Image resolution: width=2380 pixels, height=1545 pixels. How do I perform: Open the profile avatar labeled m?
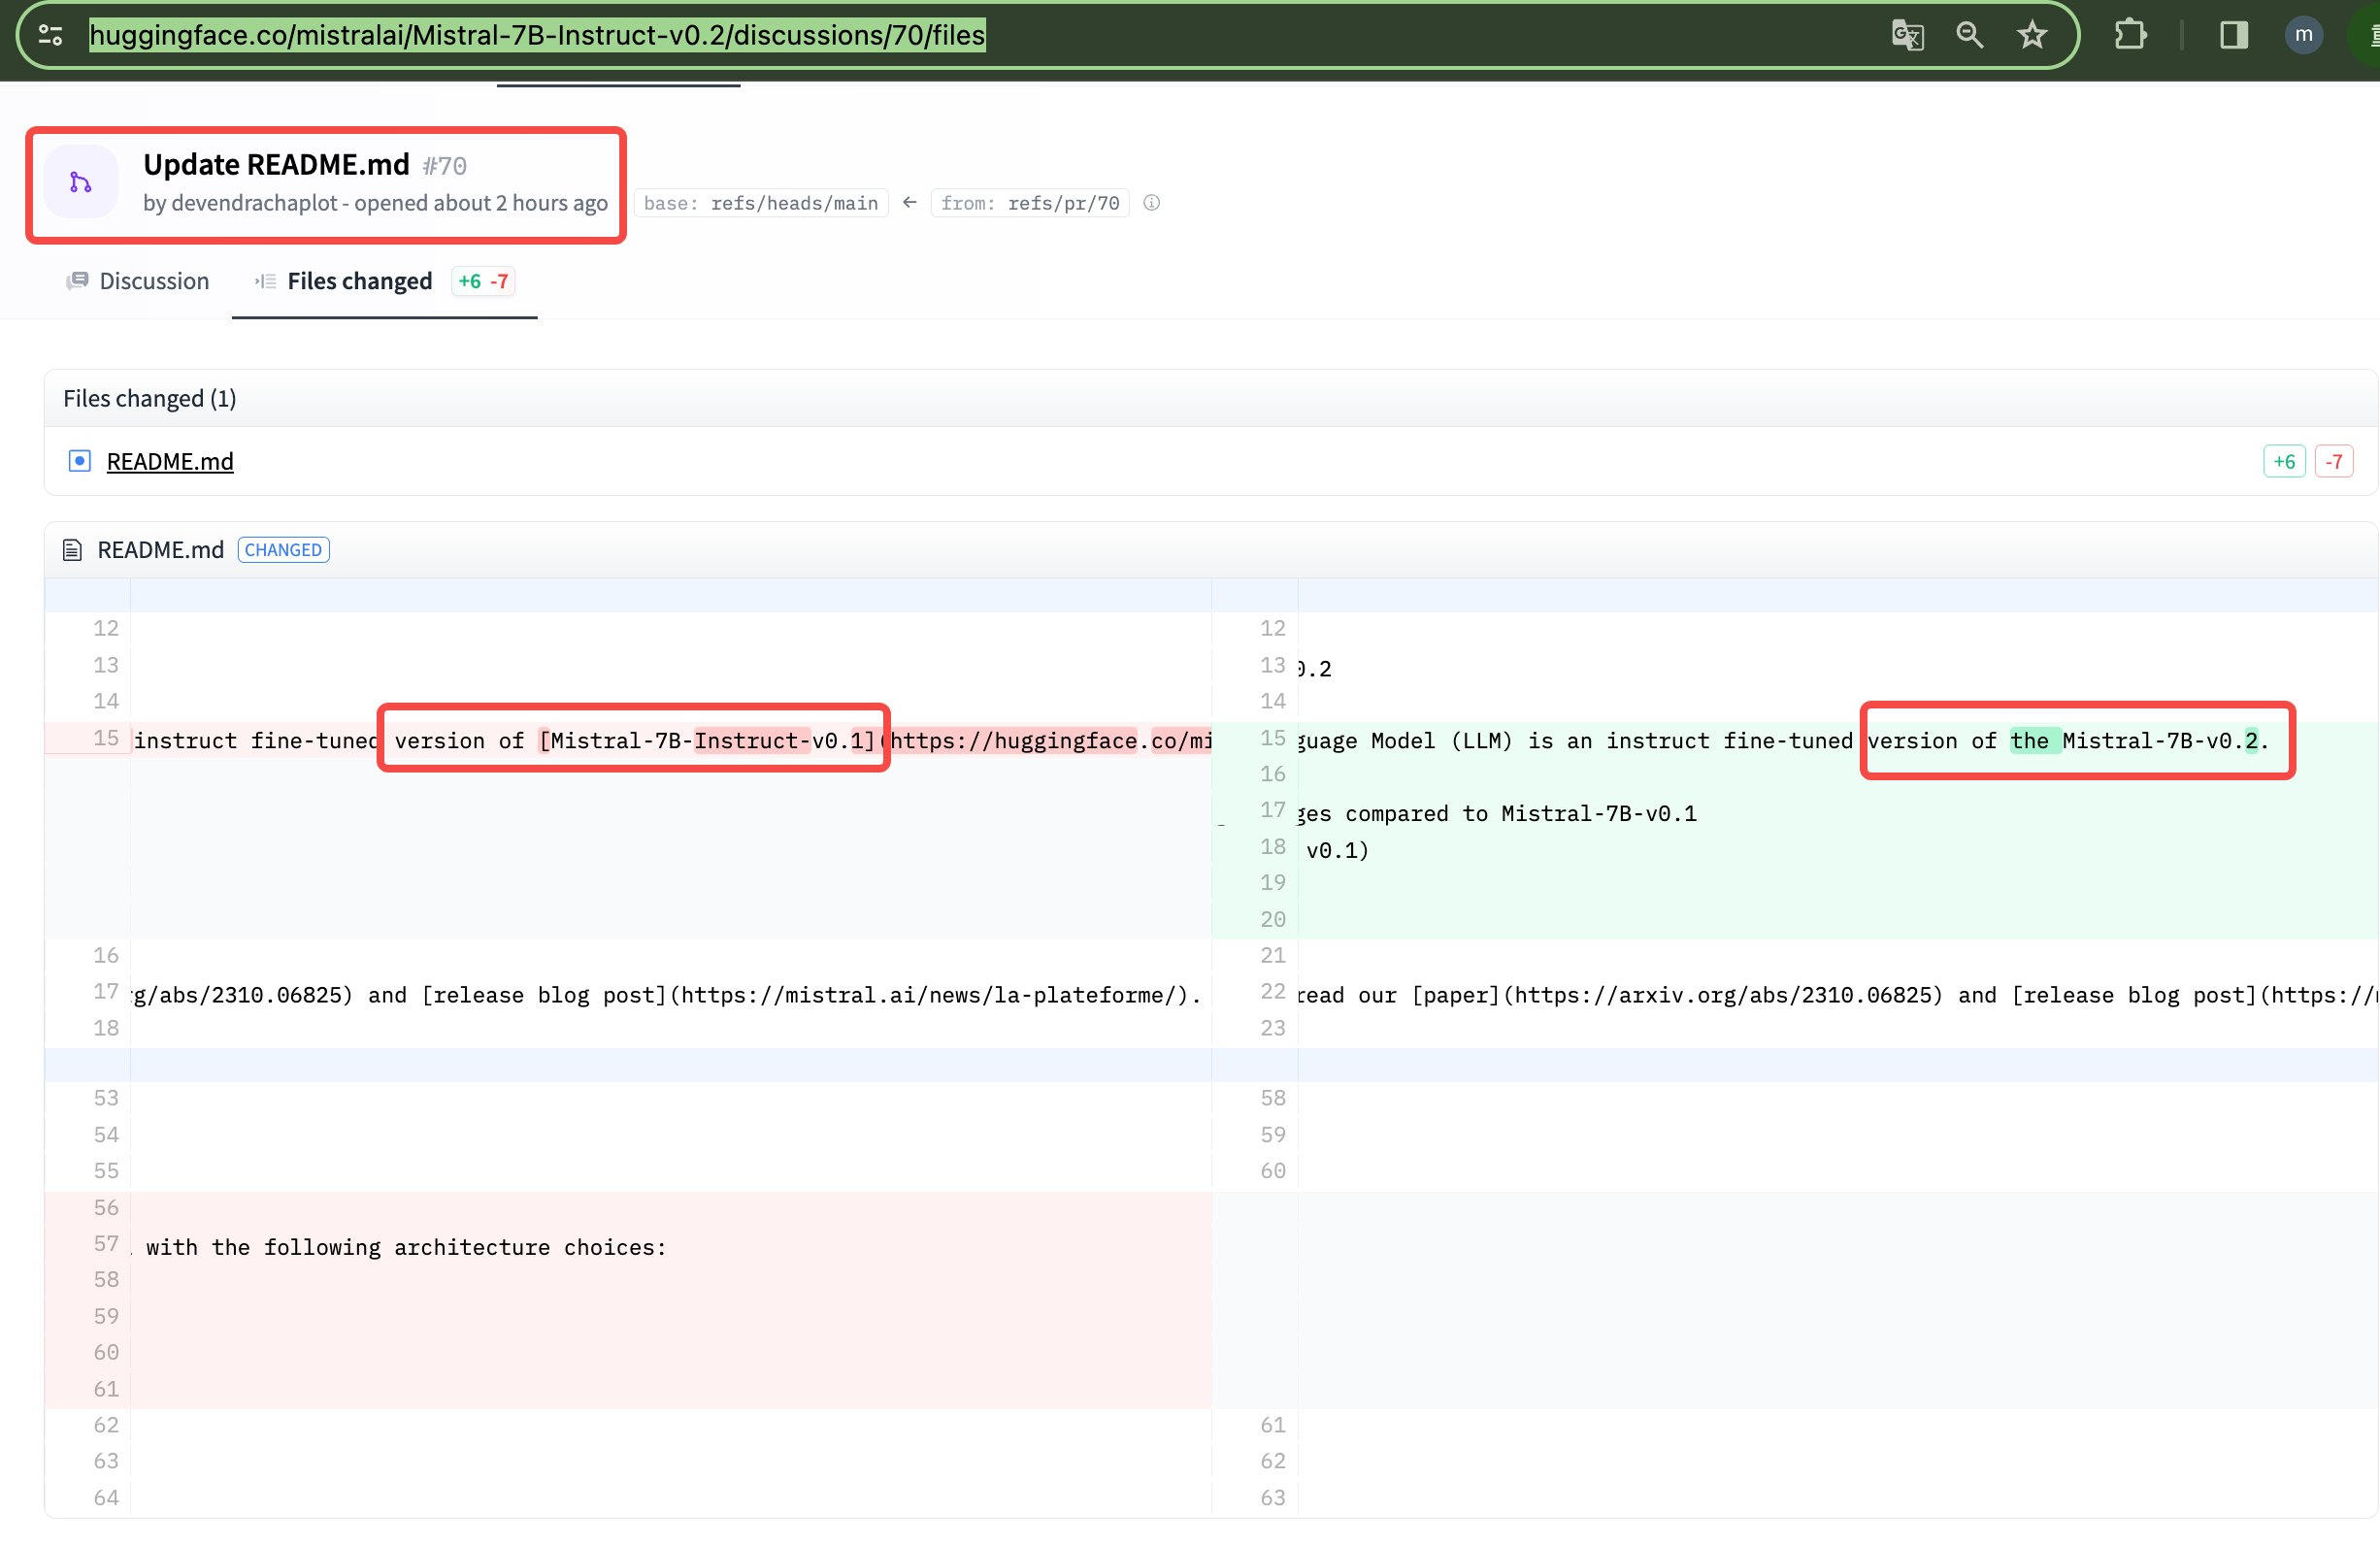coord(2303,36)
